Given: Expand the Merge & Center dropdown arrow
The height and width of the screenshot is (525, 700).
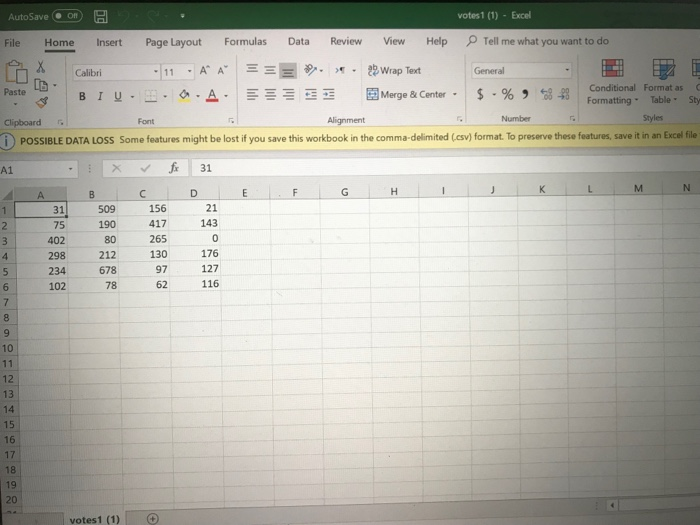Looking at the screenshot, I should pyautogui.click(x=454, y=94).
